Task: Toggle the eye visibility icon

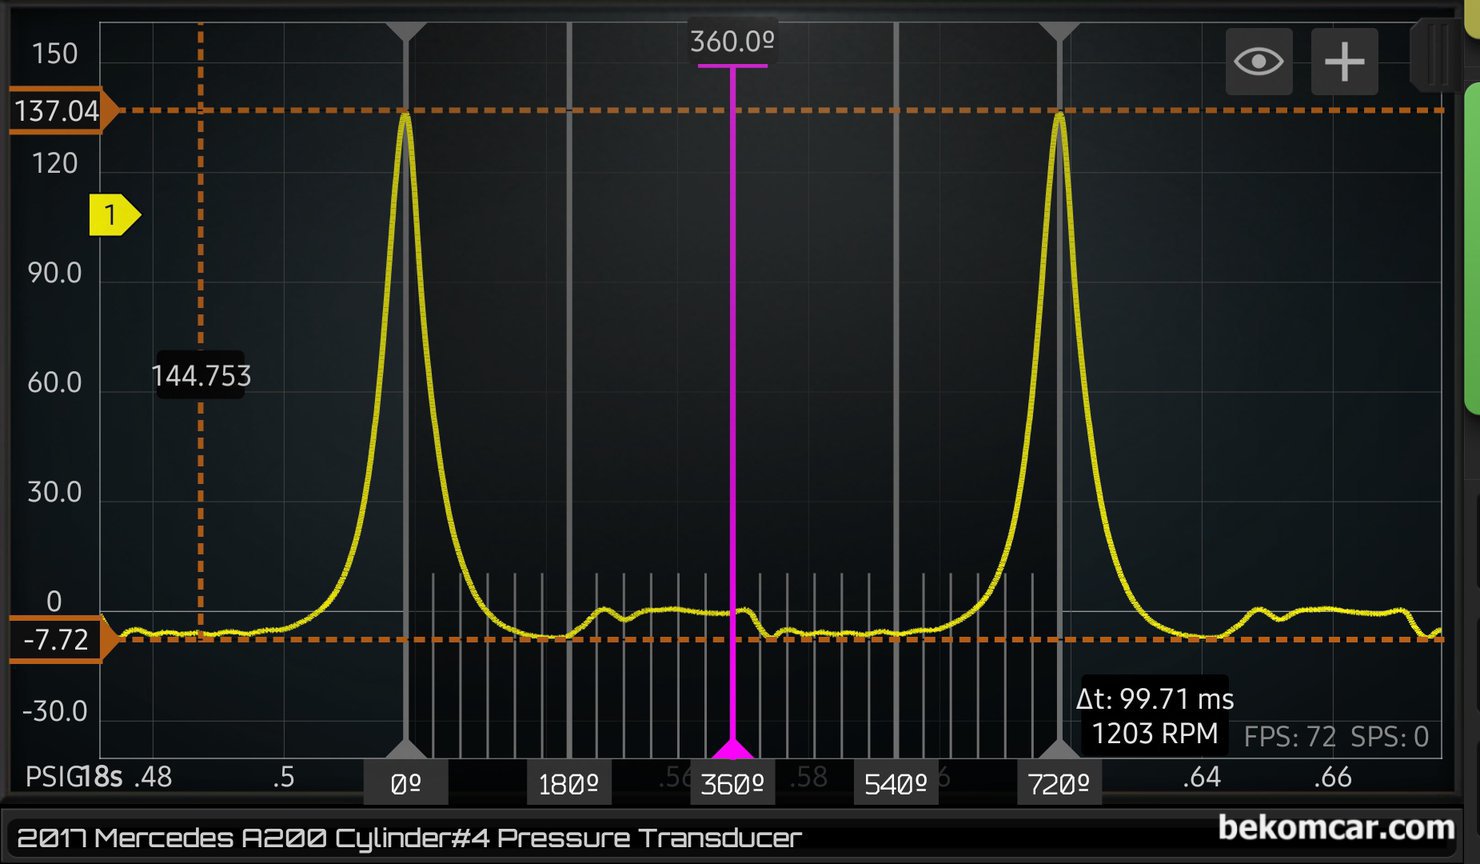Action: [1258, 62]
